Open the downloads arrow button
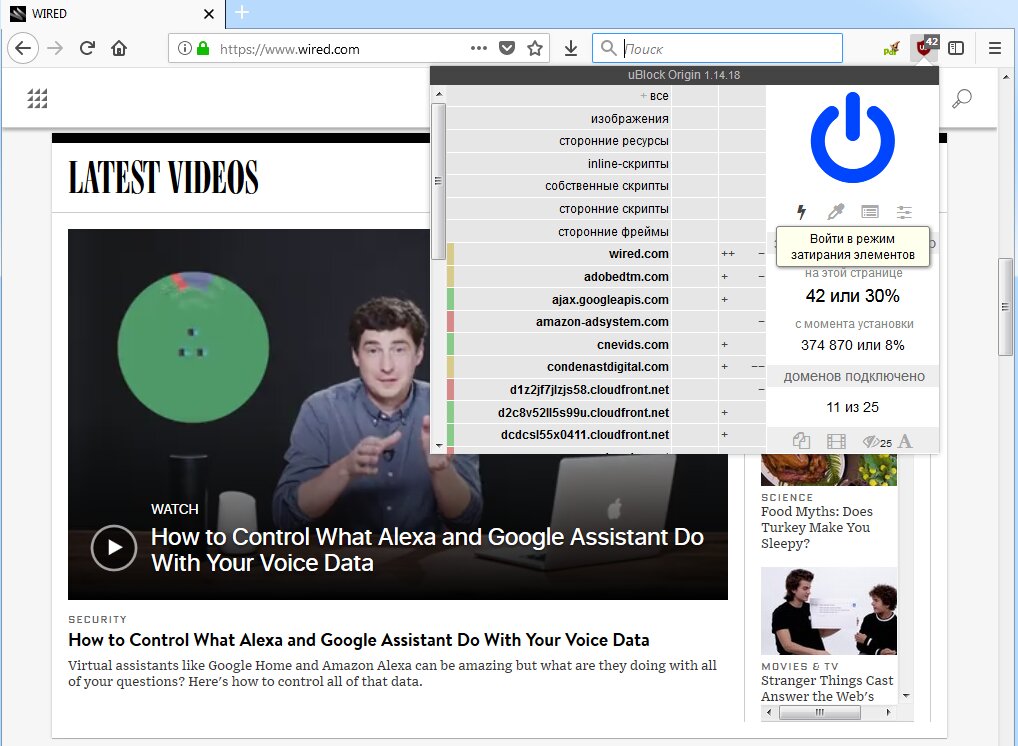This screenshot has width=1018, height=746. point(571,48)
